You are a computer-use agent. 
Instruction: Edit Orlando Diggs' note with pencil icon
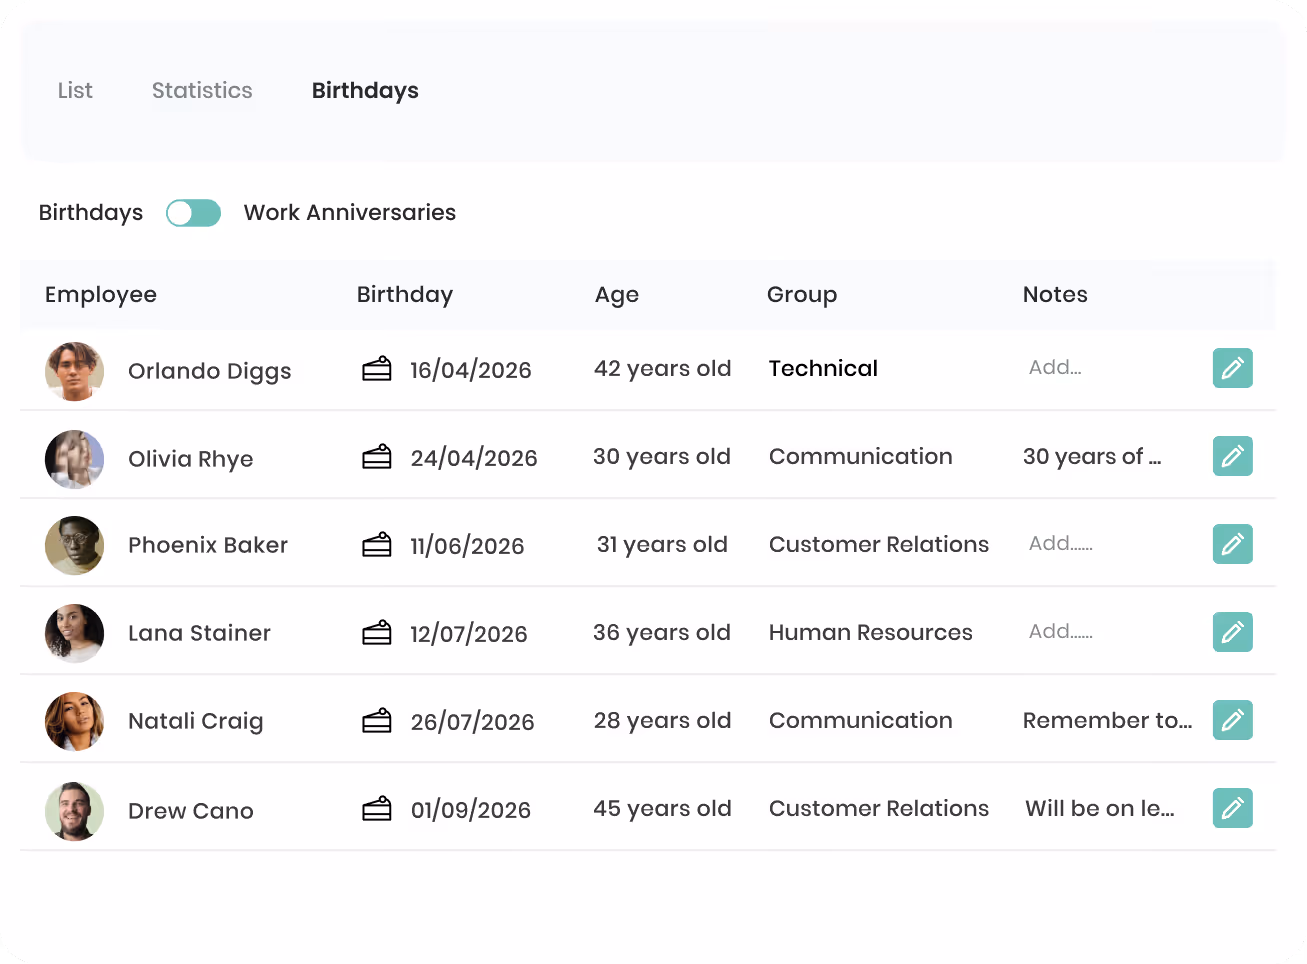click(x=1232, y=368)
